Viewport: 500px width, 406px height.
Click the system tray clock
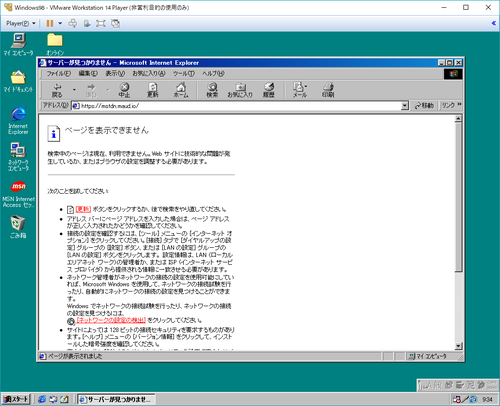[487, 399]
